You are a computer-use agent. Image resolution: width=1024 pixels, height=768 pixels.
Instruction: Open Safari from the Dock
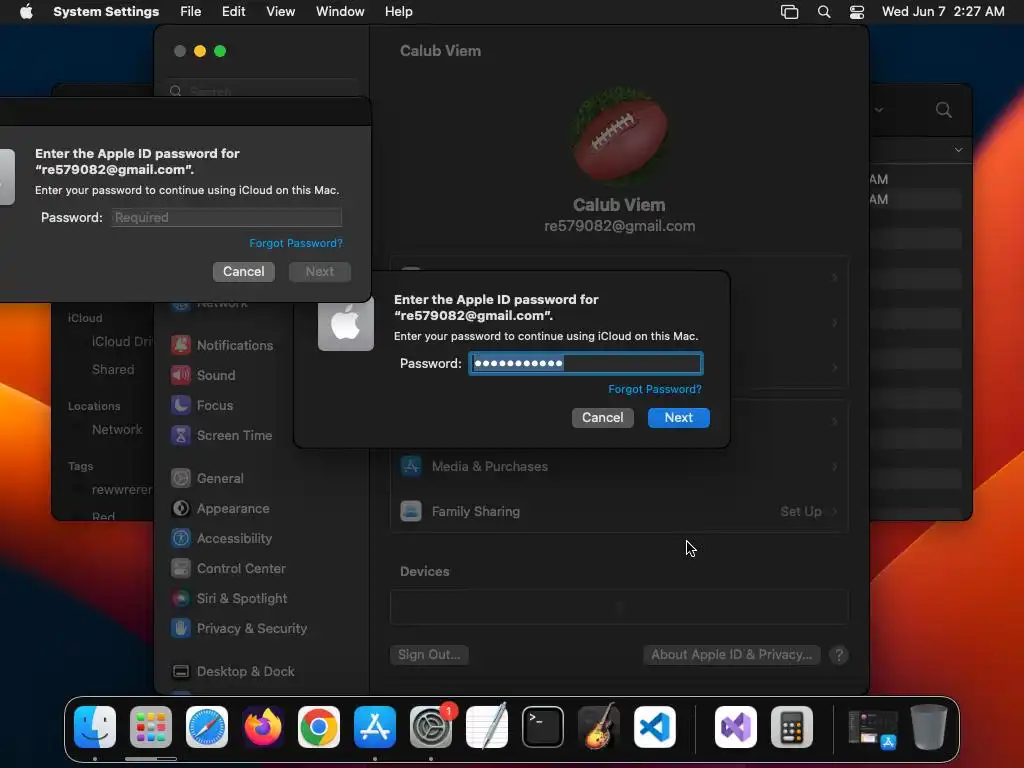207,727
